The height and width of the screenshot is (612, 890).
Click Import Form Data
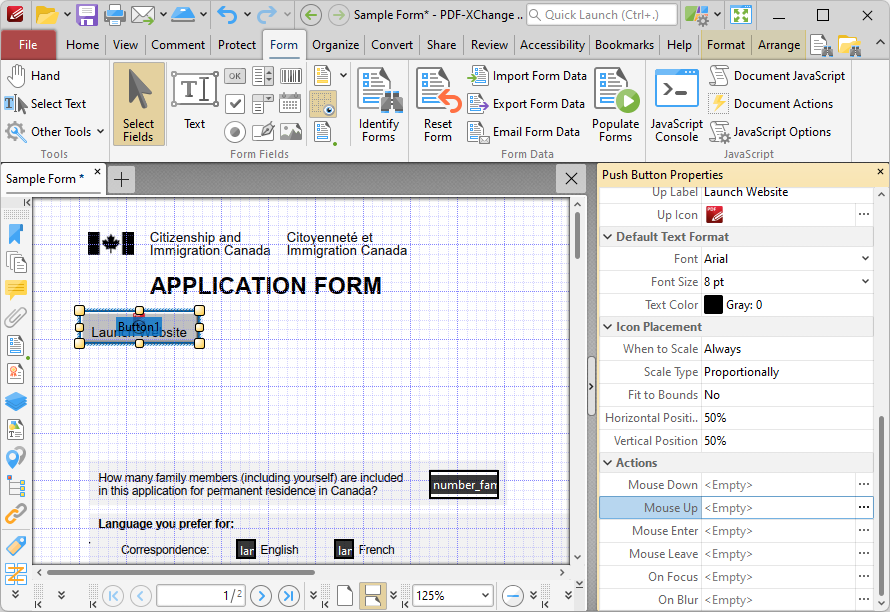point(527,76)
